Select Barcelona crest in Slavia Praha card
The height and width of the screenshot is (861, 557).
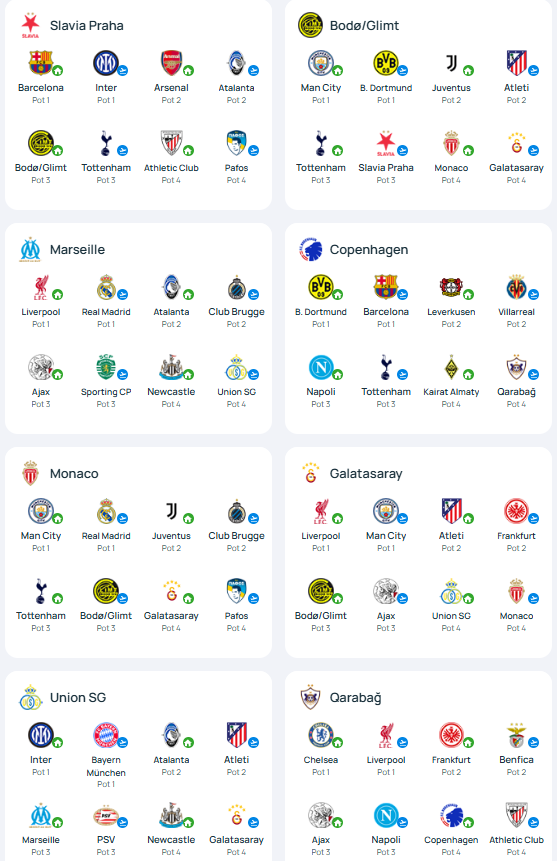(x=40, y=63)
